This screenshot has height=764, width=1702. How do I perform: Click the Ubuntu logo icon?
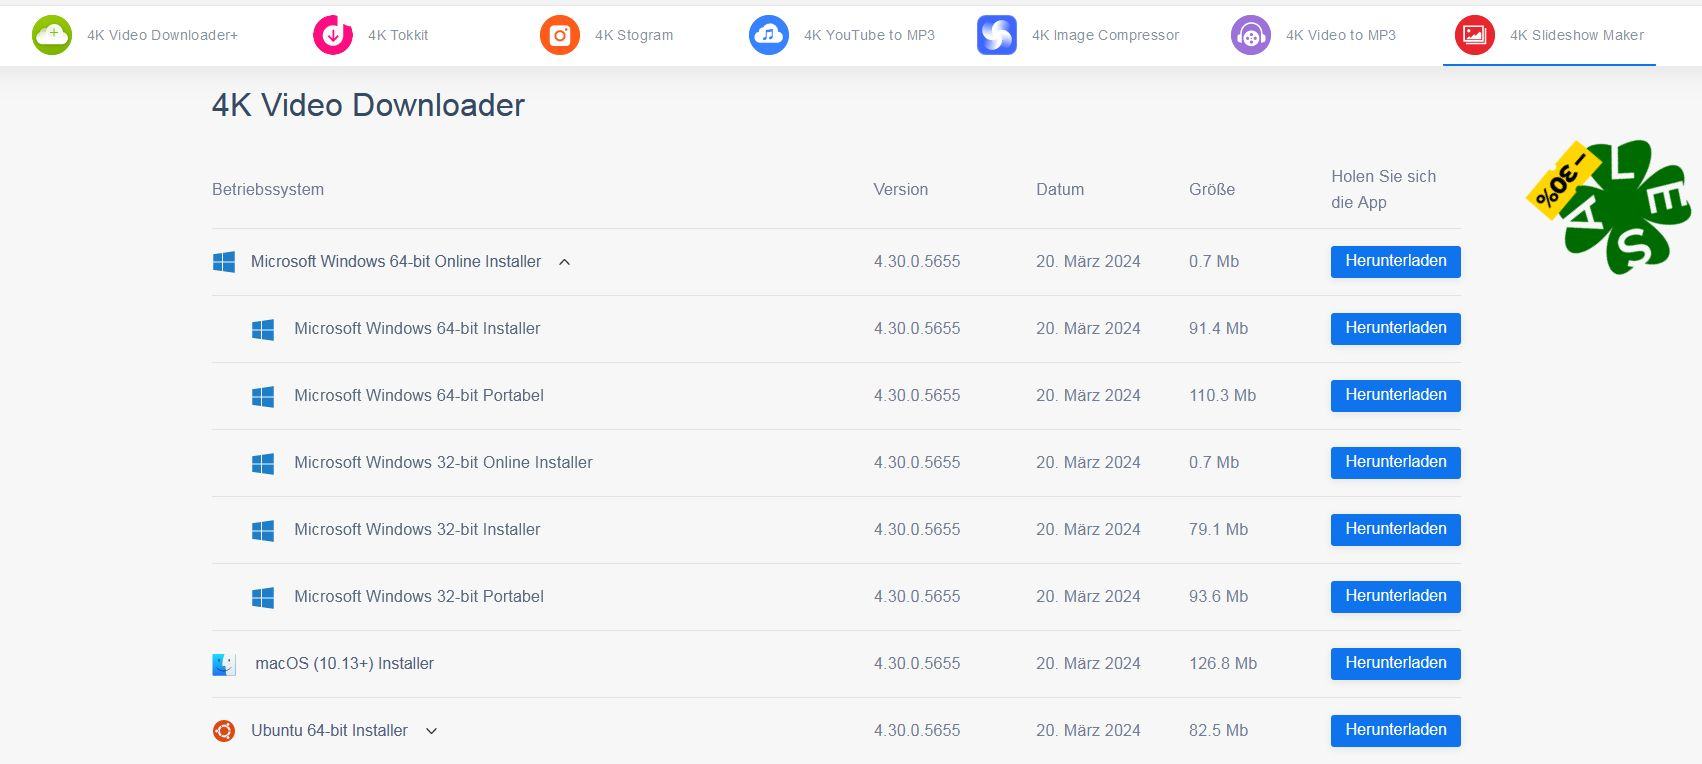[224, 731]
